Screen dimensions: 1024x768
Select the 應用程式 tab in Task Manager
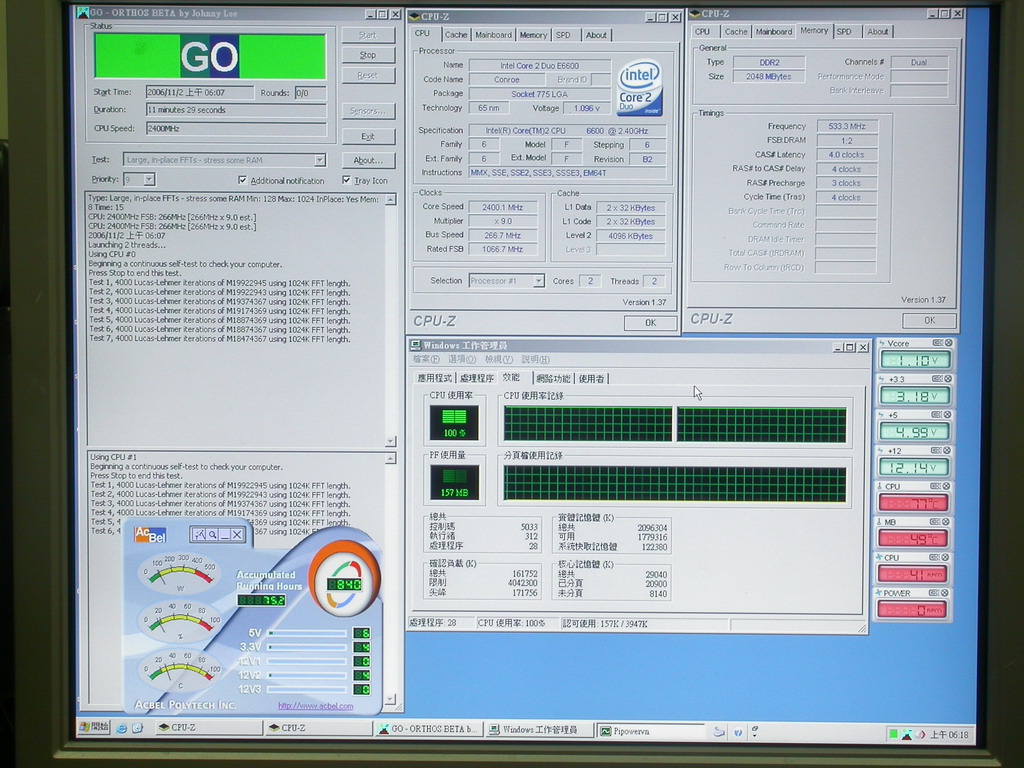434,378
